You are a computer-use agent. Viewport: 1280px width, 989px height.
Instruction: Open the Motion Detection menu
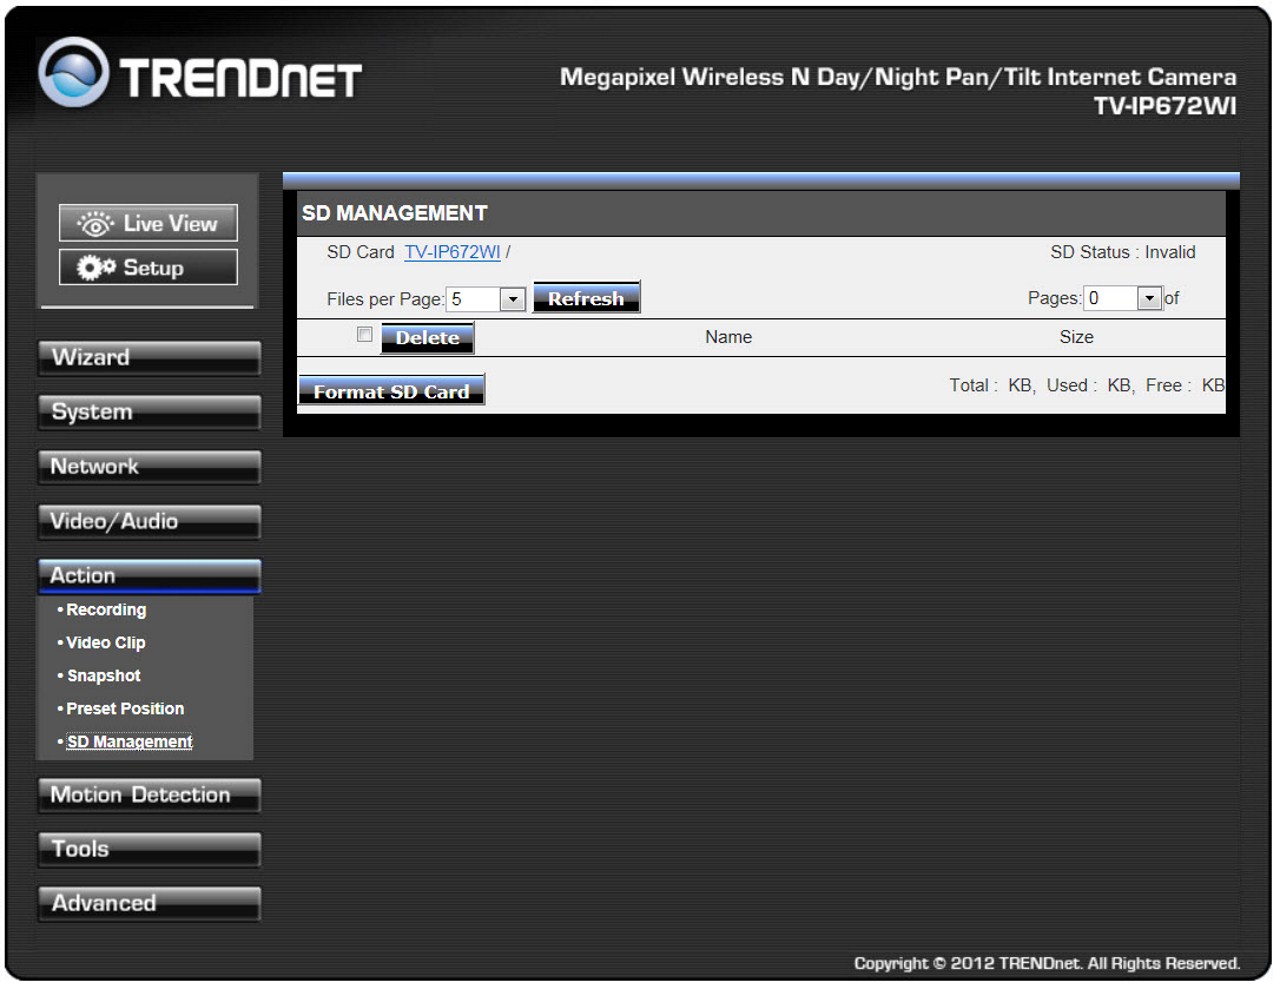coord(149,795)
